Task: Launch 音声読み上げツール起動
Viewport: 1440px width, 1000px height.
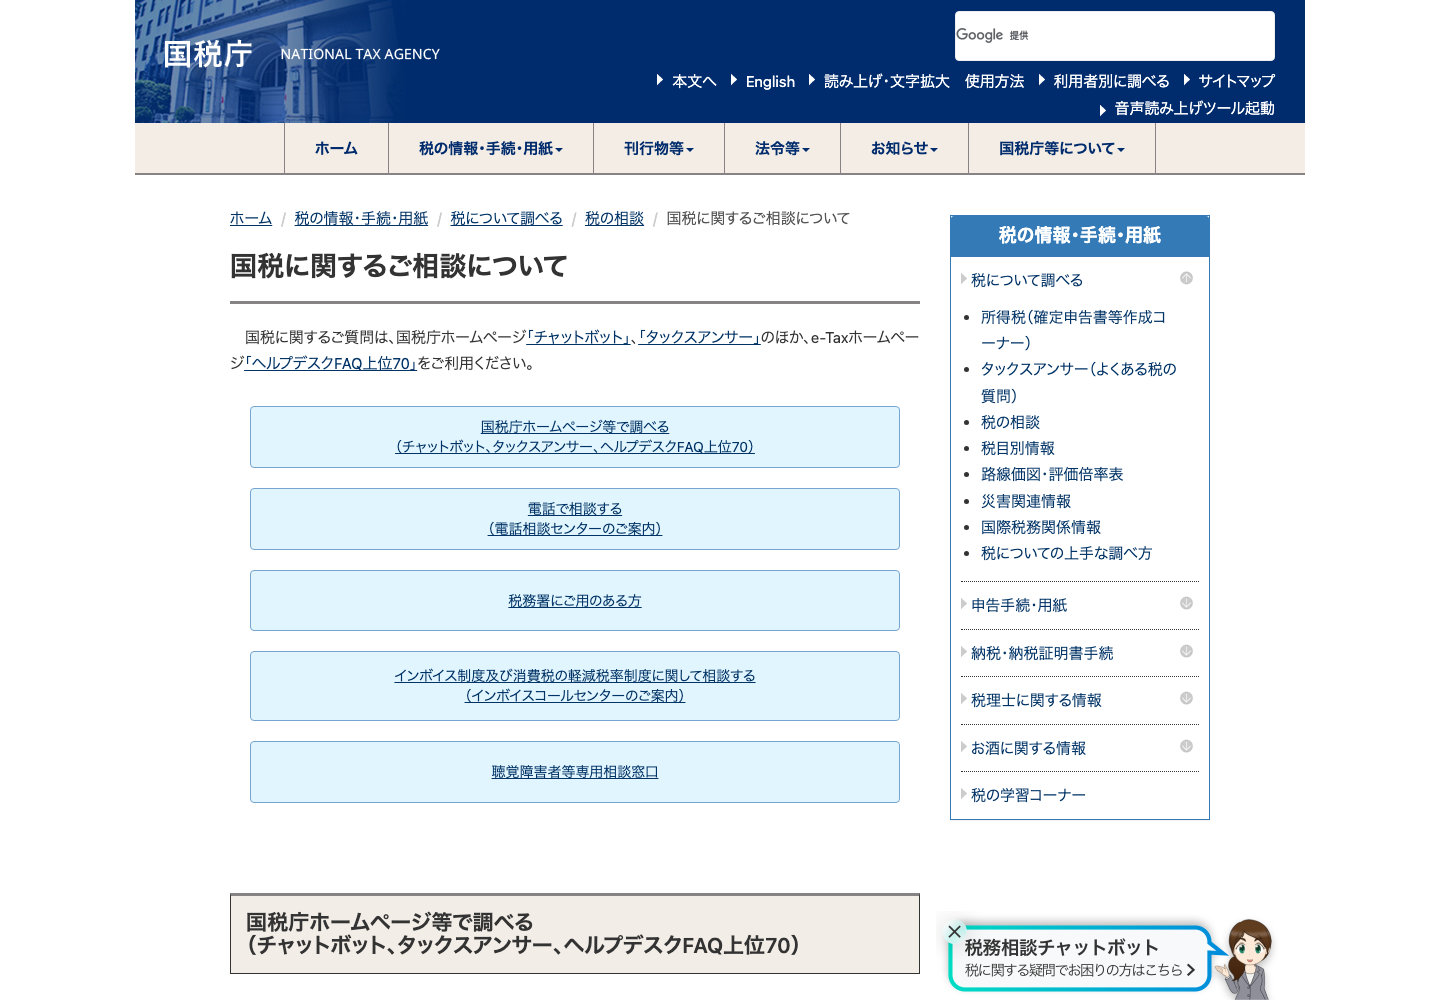Action: pyautogui.click(x=1194, y=108)
